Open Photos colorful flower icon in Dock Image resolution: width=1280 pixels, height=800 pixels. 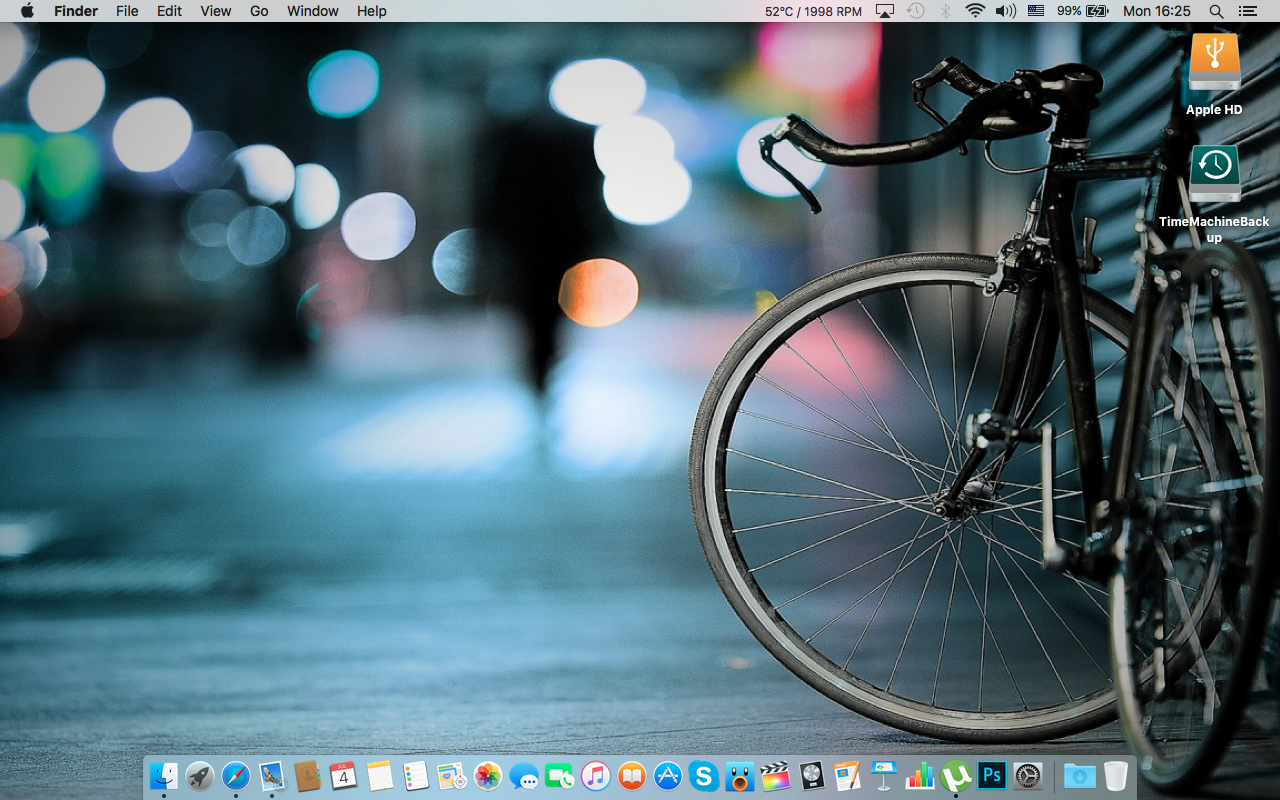[488, 775]
